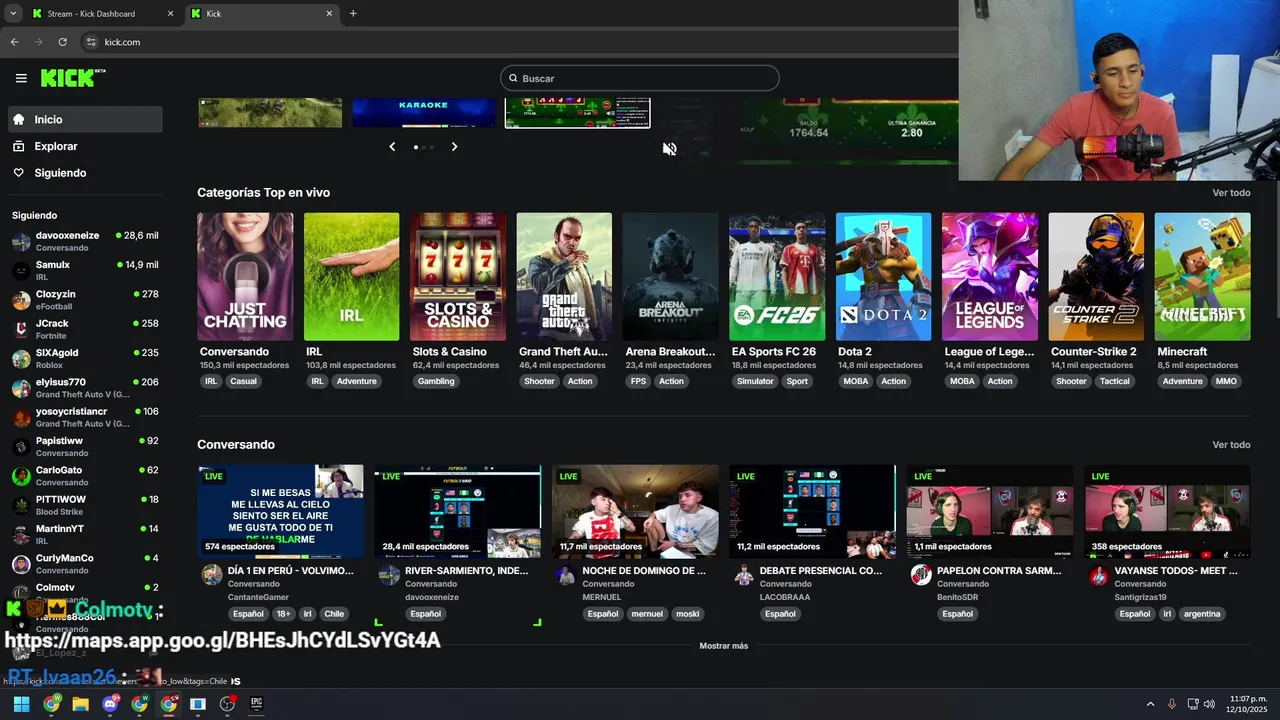
Task: Open Discord from the taskbar
Action: [x=110, y=704]
